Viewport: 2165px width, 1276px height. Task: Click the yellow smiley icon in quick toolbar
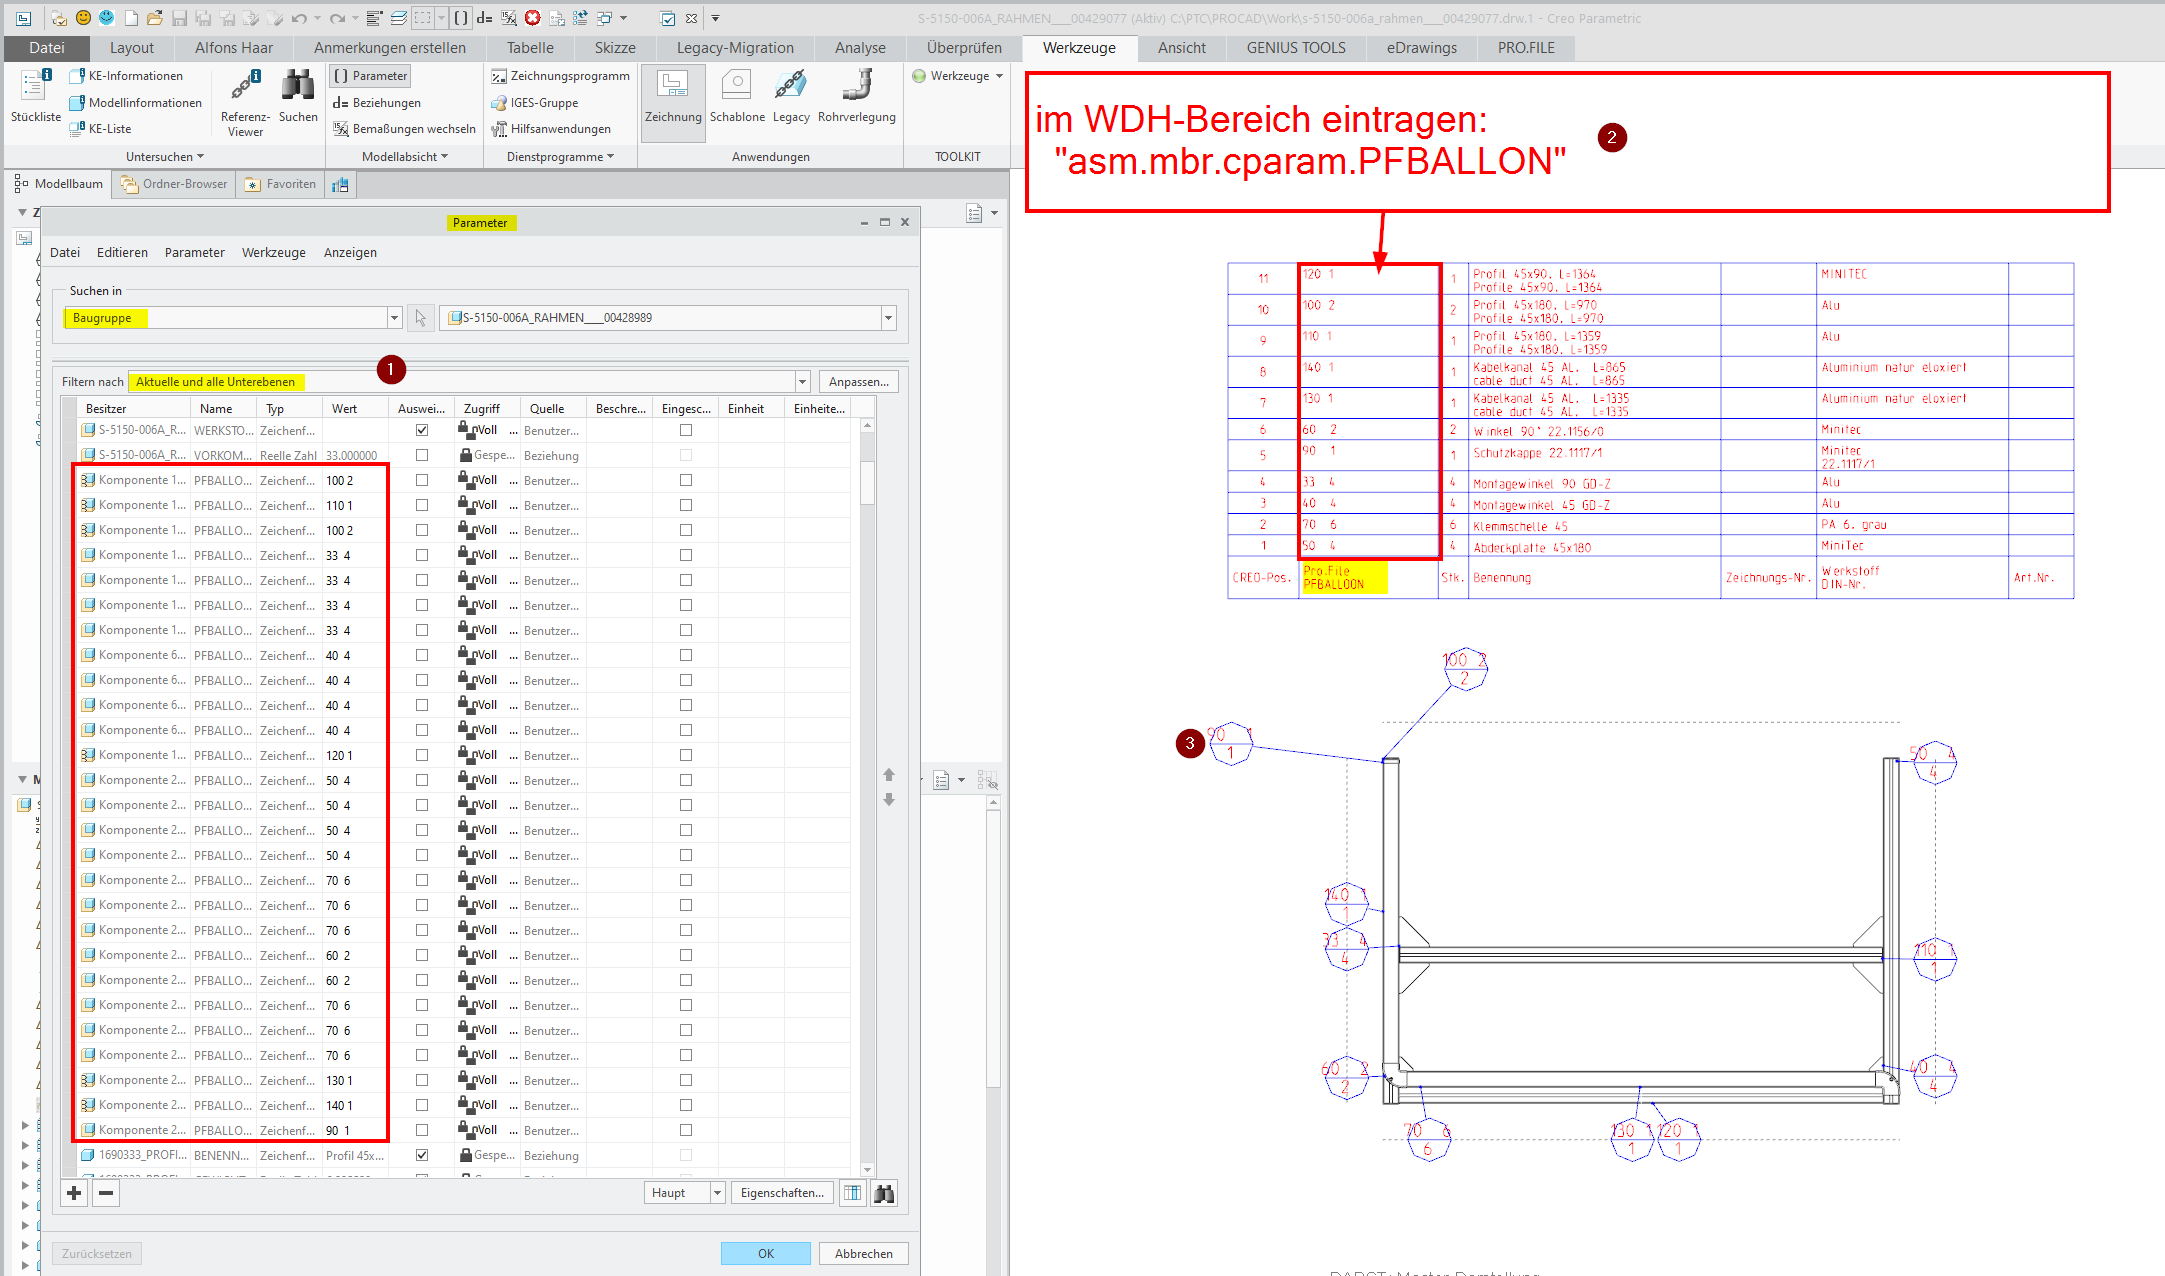pos(83,18)
